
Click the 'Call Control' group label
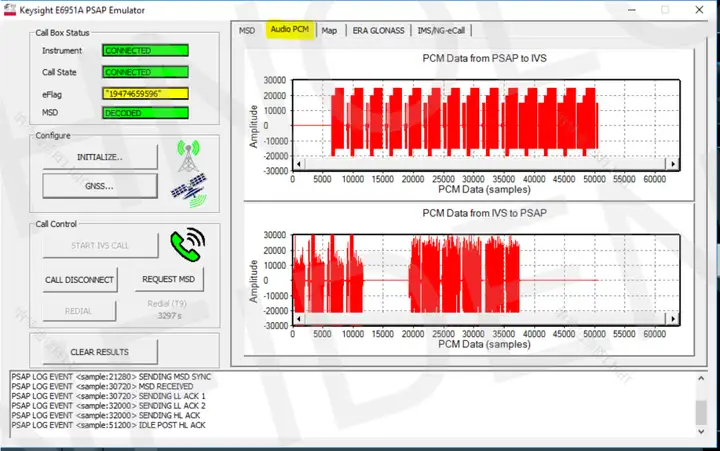click(56, 224)
